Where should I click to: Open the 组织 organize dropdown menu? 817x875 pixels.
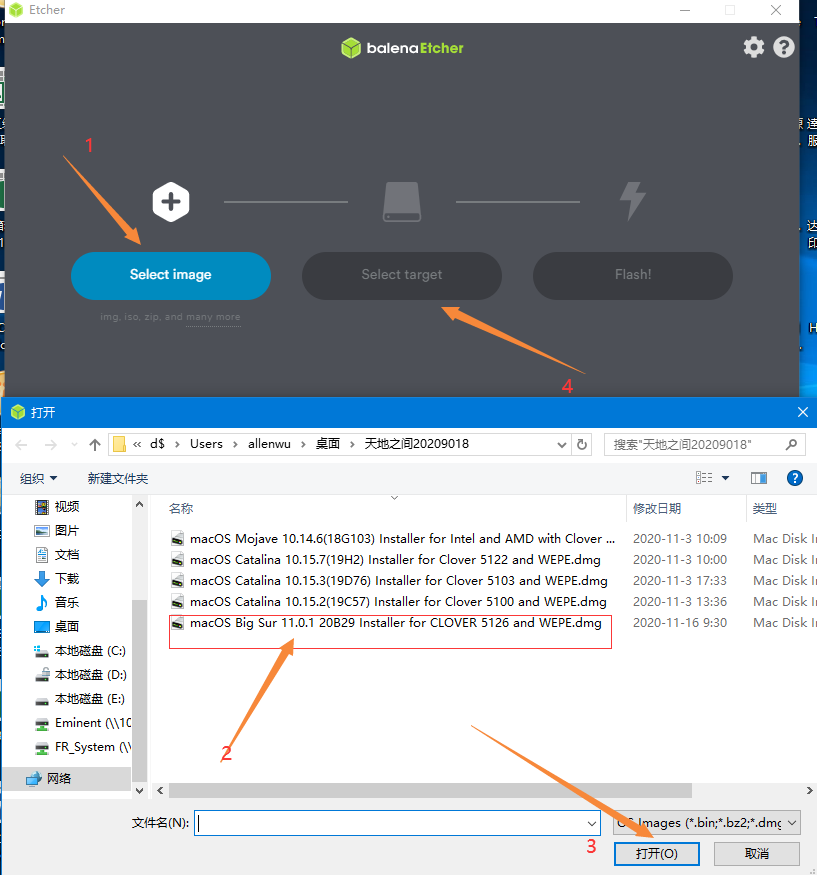[39, 479]
